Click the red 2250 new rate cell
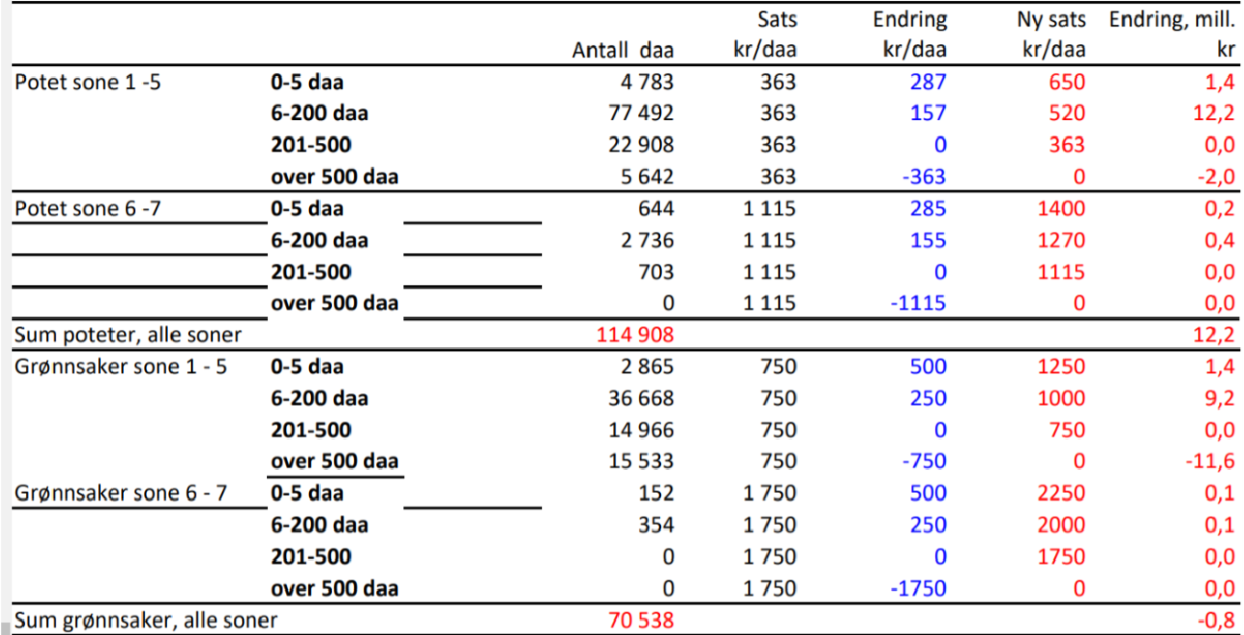This screenshot has height=635, width=1244. point(1060,492)
